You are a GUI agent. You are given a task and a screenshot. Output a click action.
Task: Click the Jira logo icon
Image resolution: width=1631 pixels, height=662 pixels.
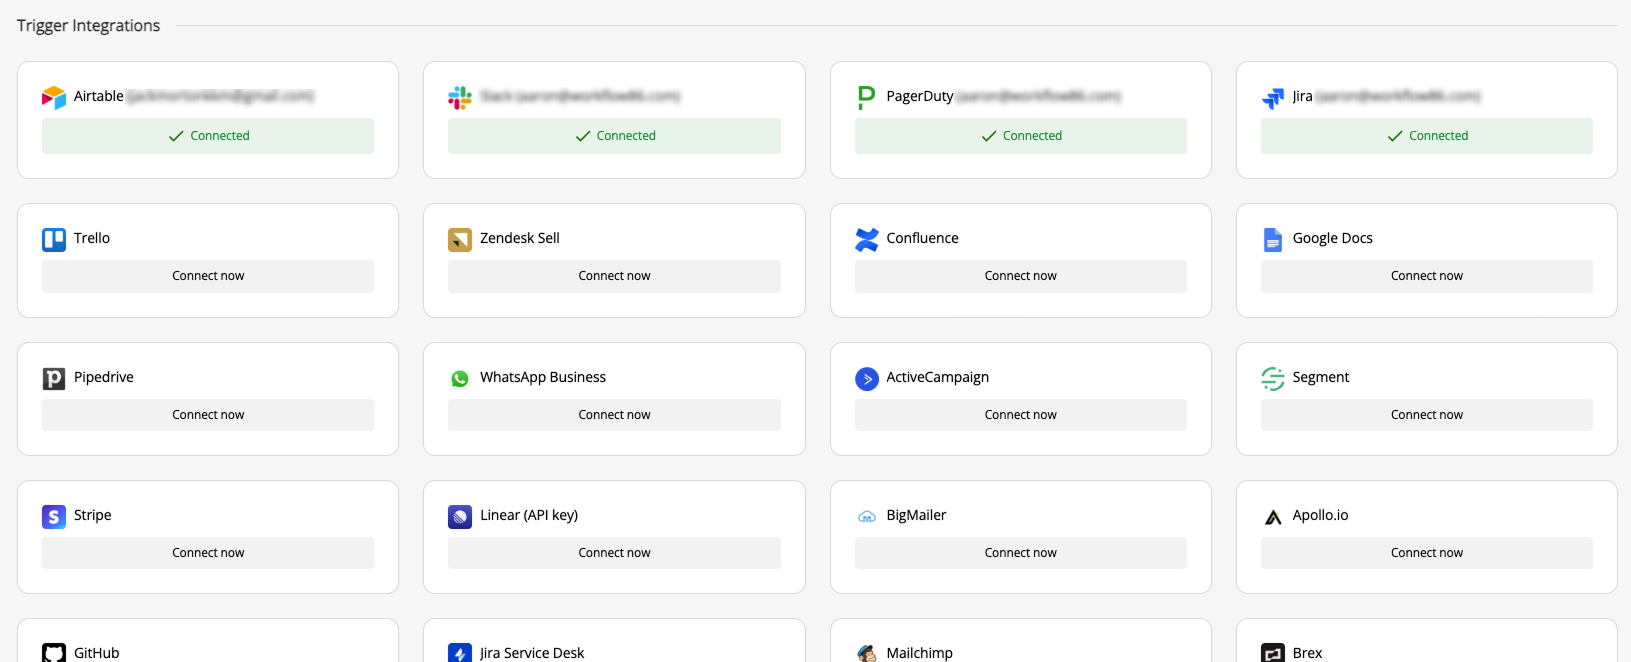click(1273, 97)
